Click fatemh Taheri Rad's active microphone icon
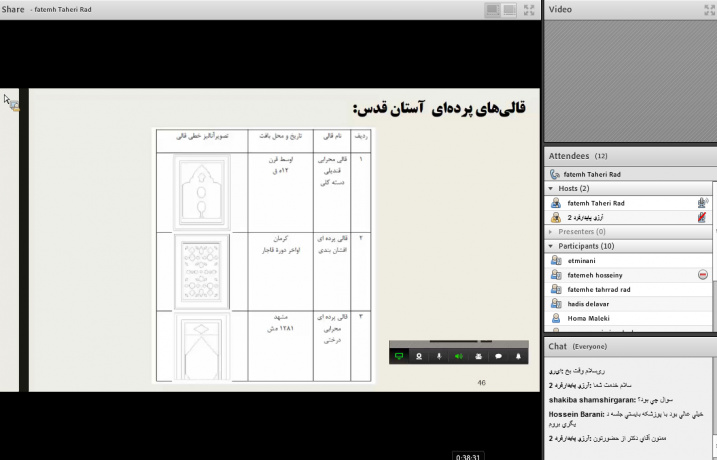 702,203
